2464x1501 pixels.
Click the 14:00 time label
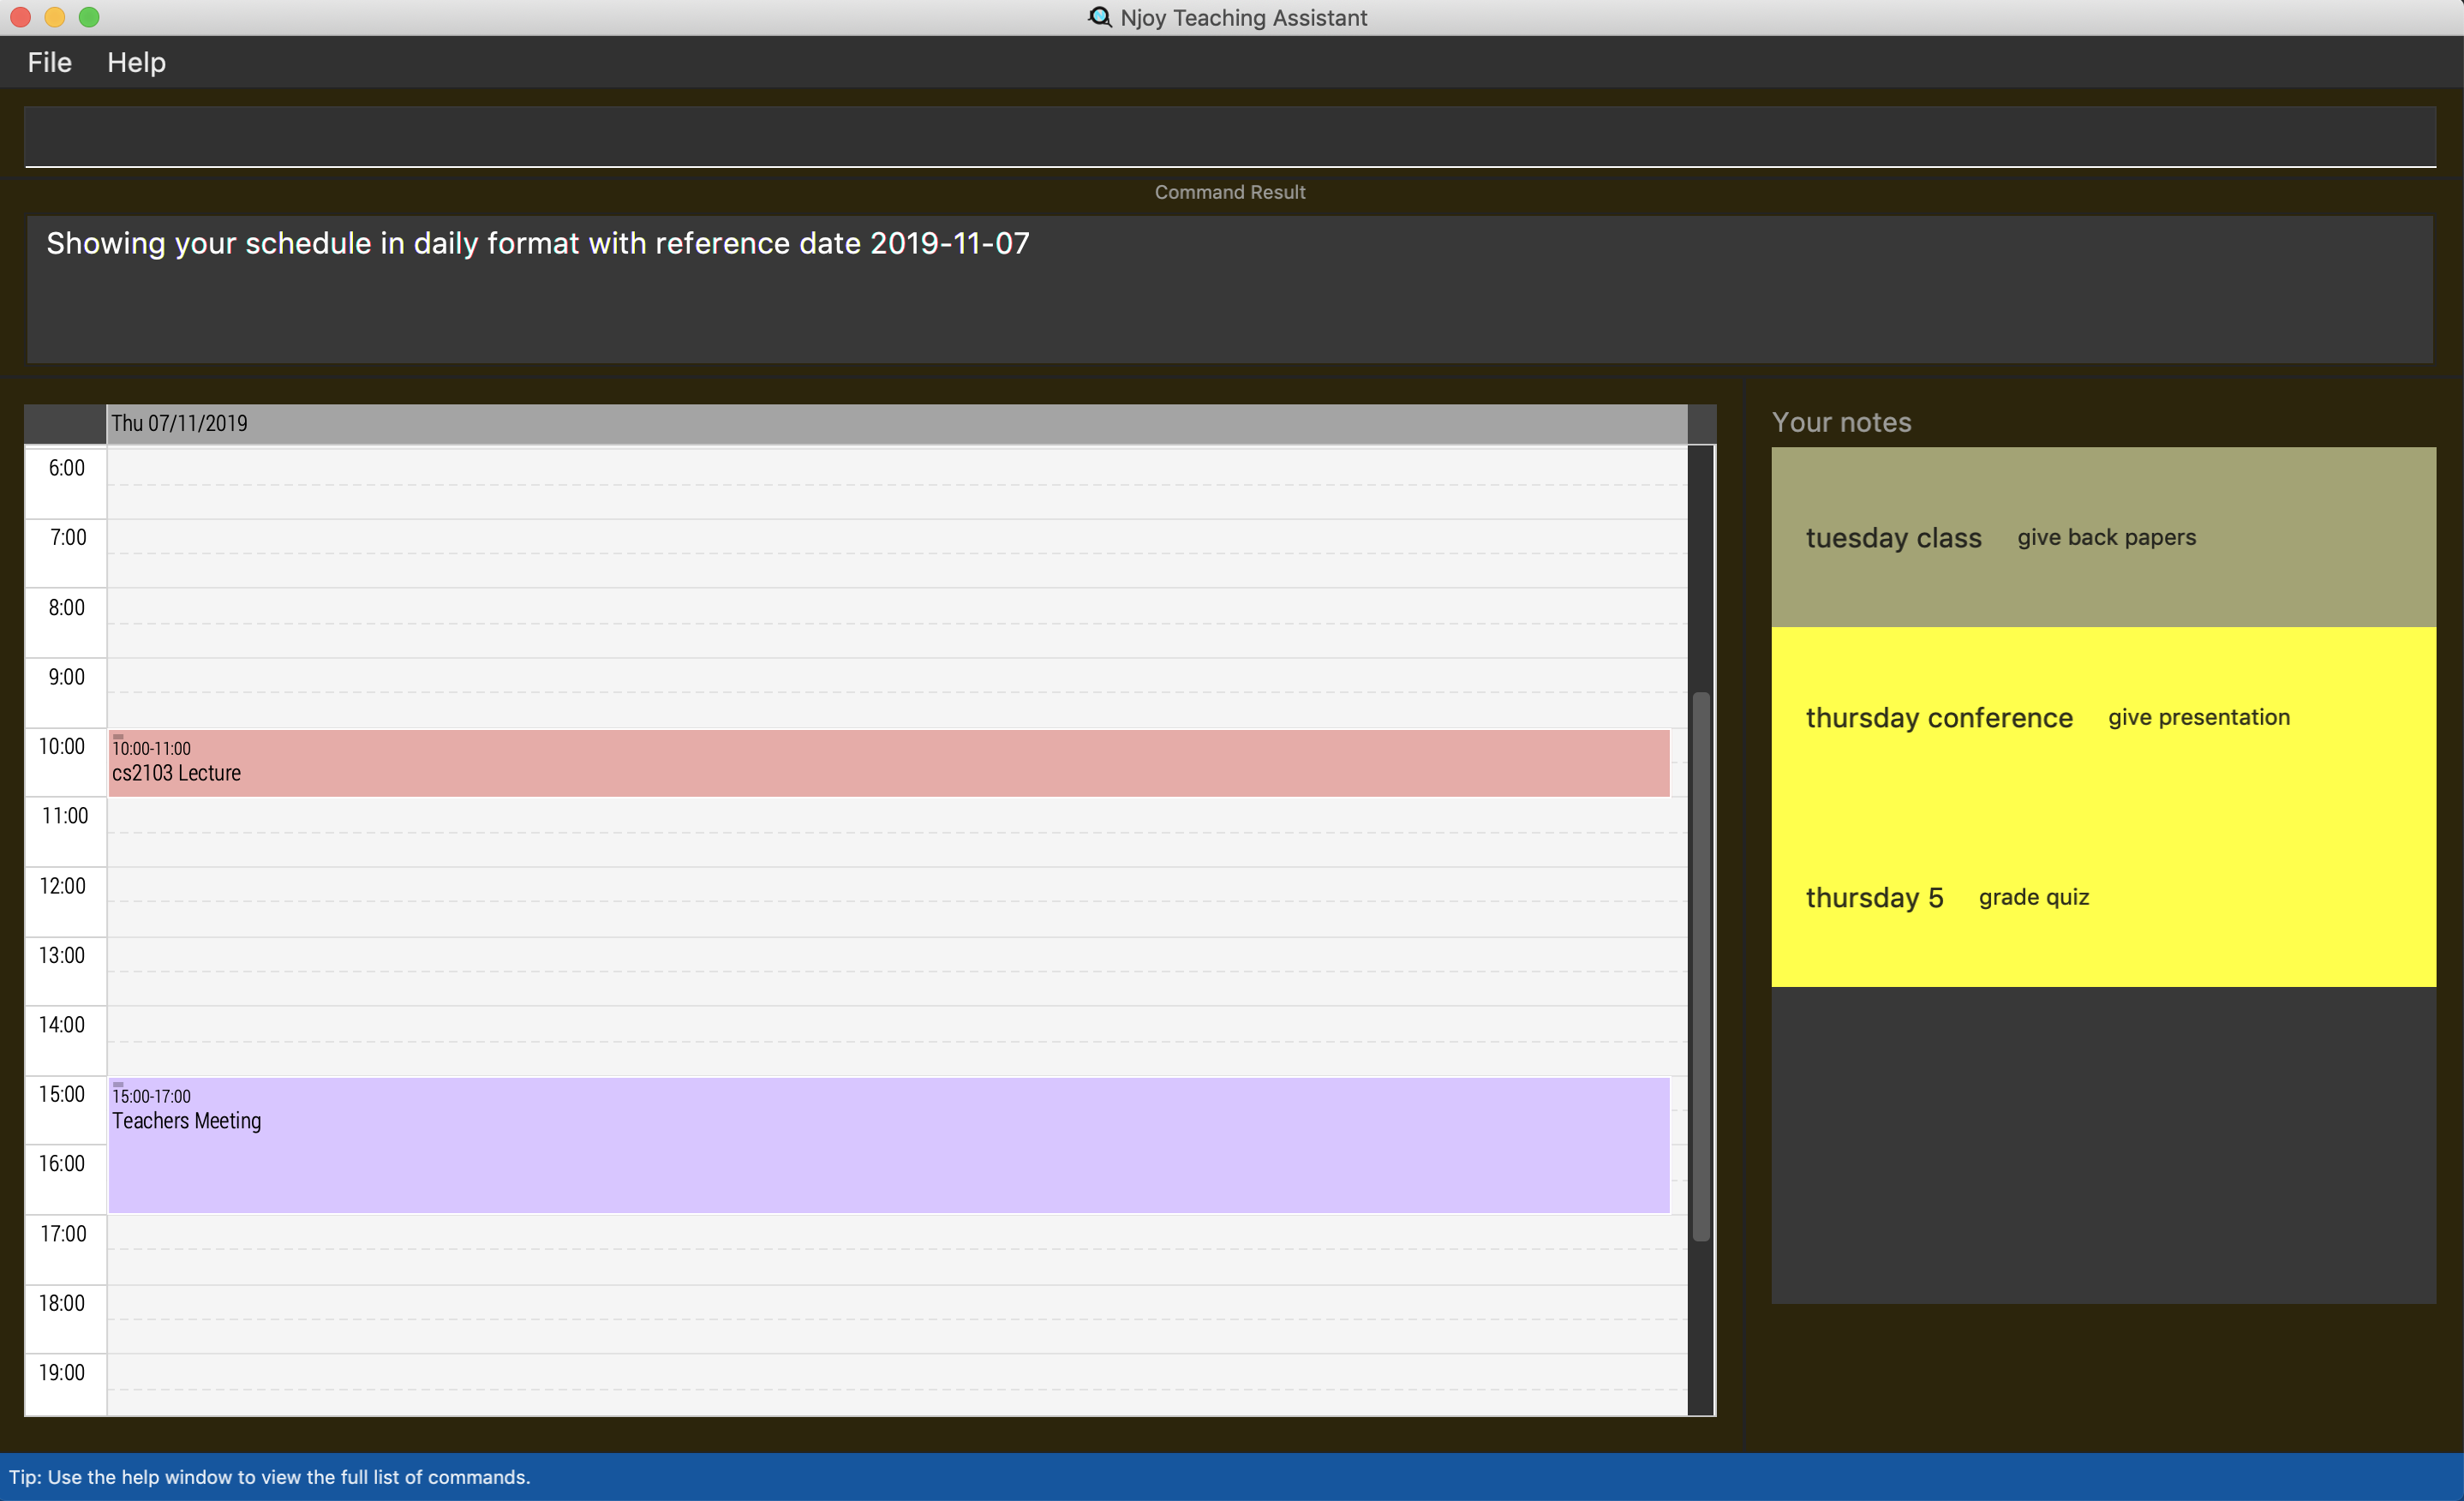(62, 1024)
